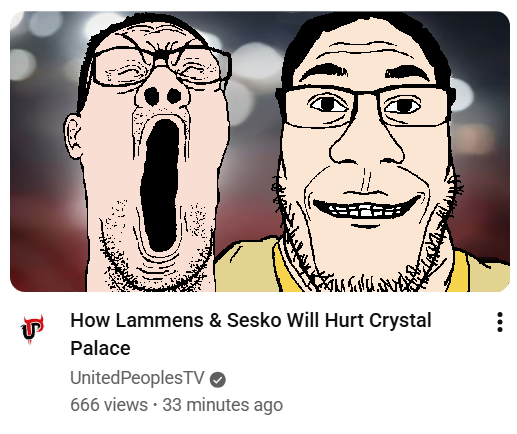Image resolution: width=517 pixels, height=434 pixels.
Task: Click the screaming character's tilted glasses
Action: click(x=162, y=63)
